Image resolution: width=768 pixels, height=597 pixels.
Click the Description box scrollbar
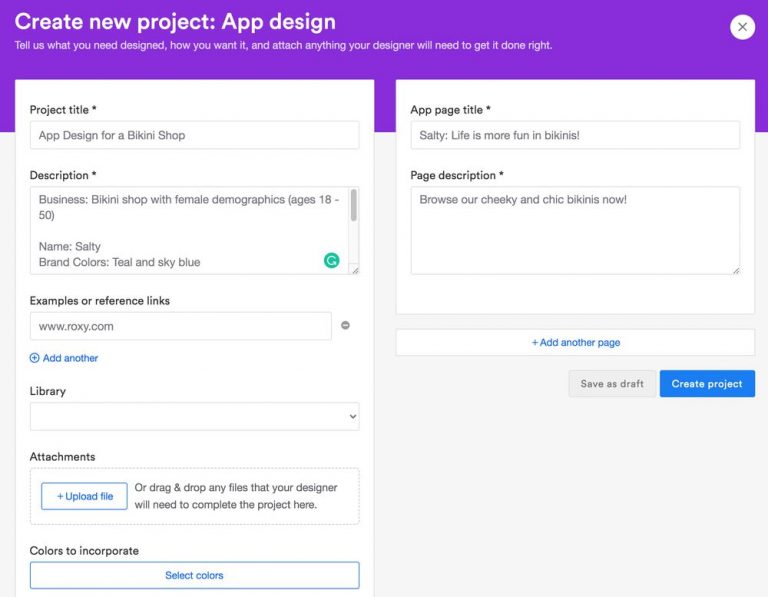tap(353, 205)
